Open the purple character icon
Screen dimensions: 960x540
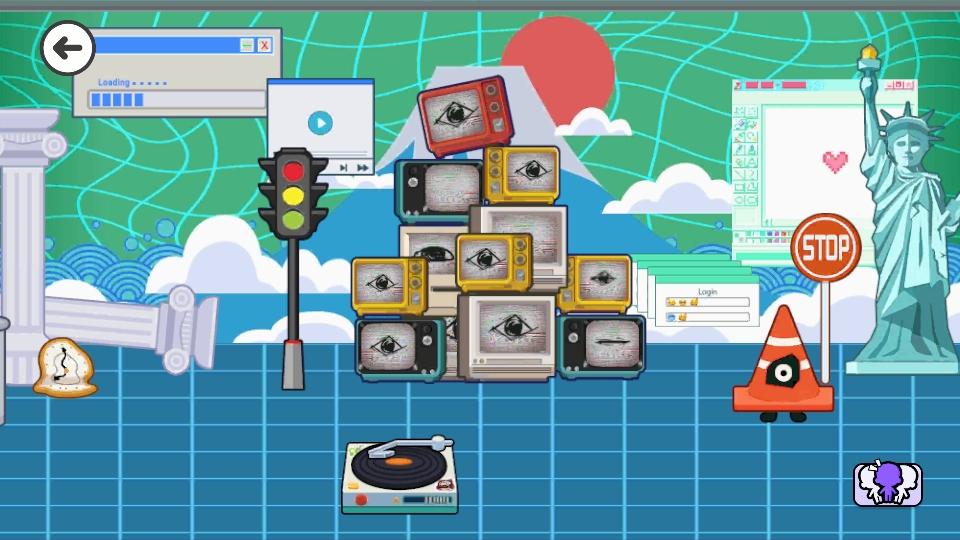click(x=887, y=484)
